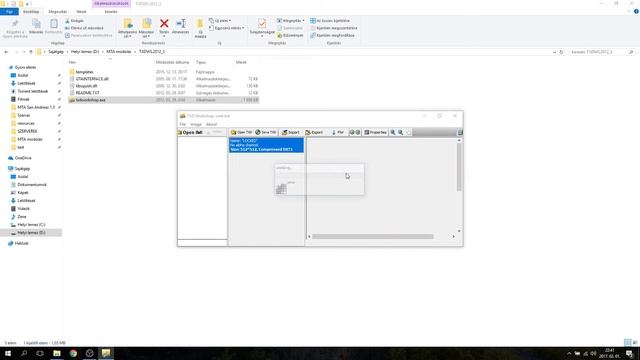The image size is (640, 360).
Task: Click Kijelölés megszüntetése in ribbon
Action: (333, 28)
